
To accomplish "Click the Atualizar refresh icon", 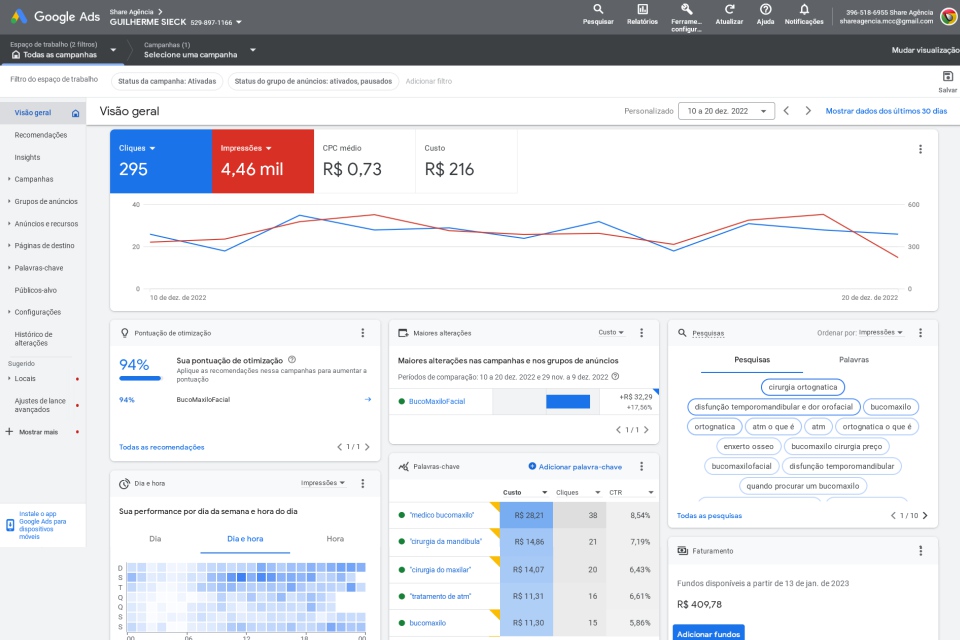I will pyautogui.click(x=729, y=15).
